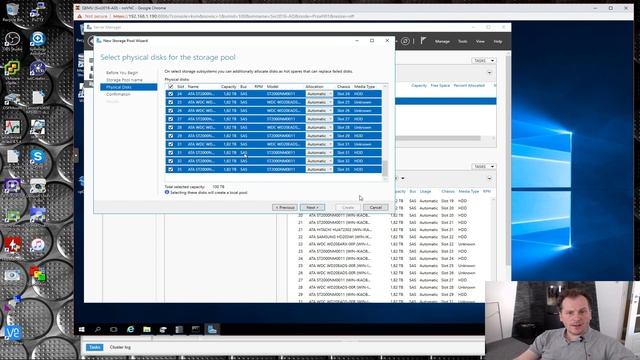640x360 pixels.
Task: Go to Before You Begin wizard step
Action: [x=122, y=73]
